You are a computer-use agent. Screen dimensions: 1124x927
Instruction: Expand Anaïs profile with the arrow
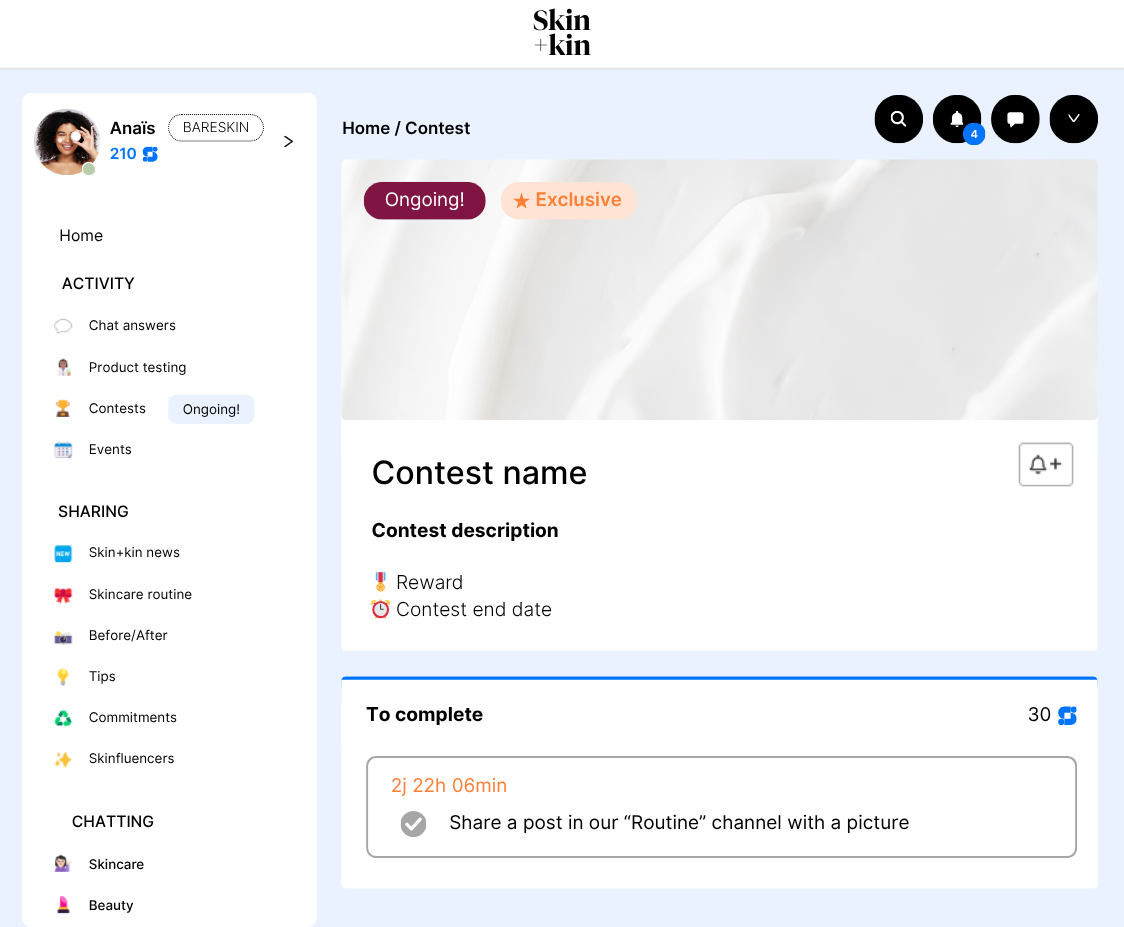[288, 141]
